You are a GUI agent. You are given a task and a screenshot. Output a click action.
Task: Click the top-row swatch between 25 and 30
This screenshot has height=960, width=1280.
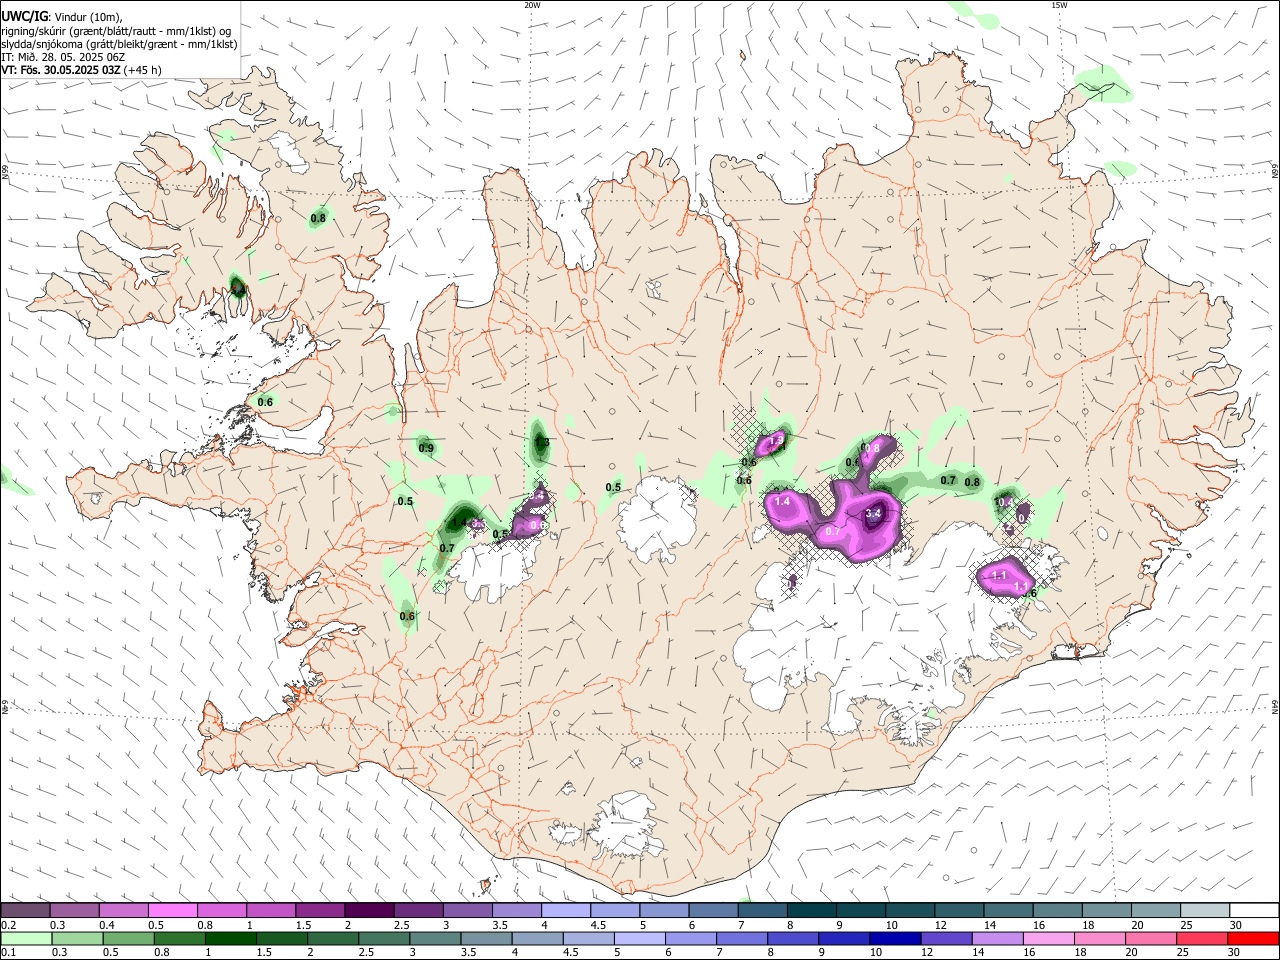point(1205,911)
